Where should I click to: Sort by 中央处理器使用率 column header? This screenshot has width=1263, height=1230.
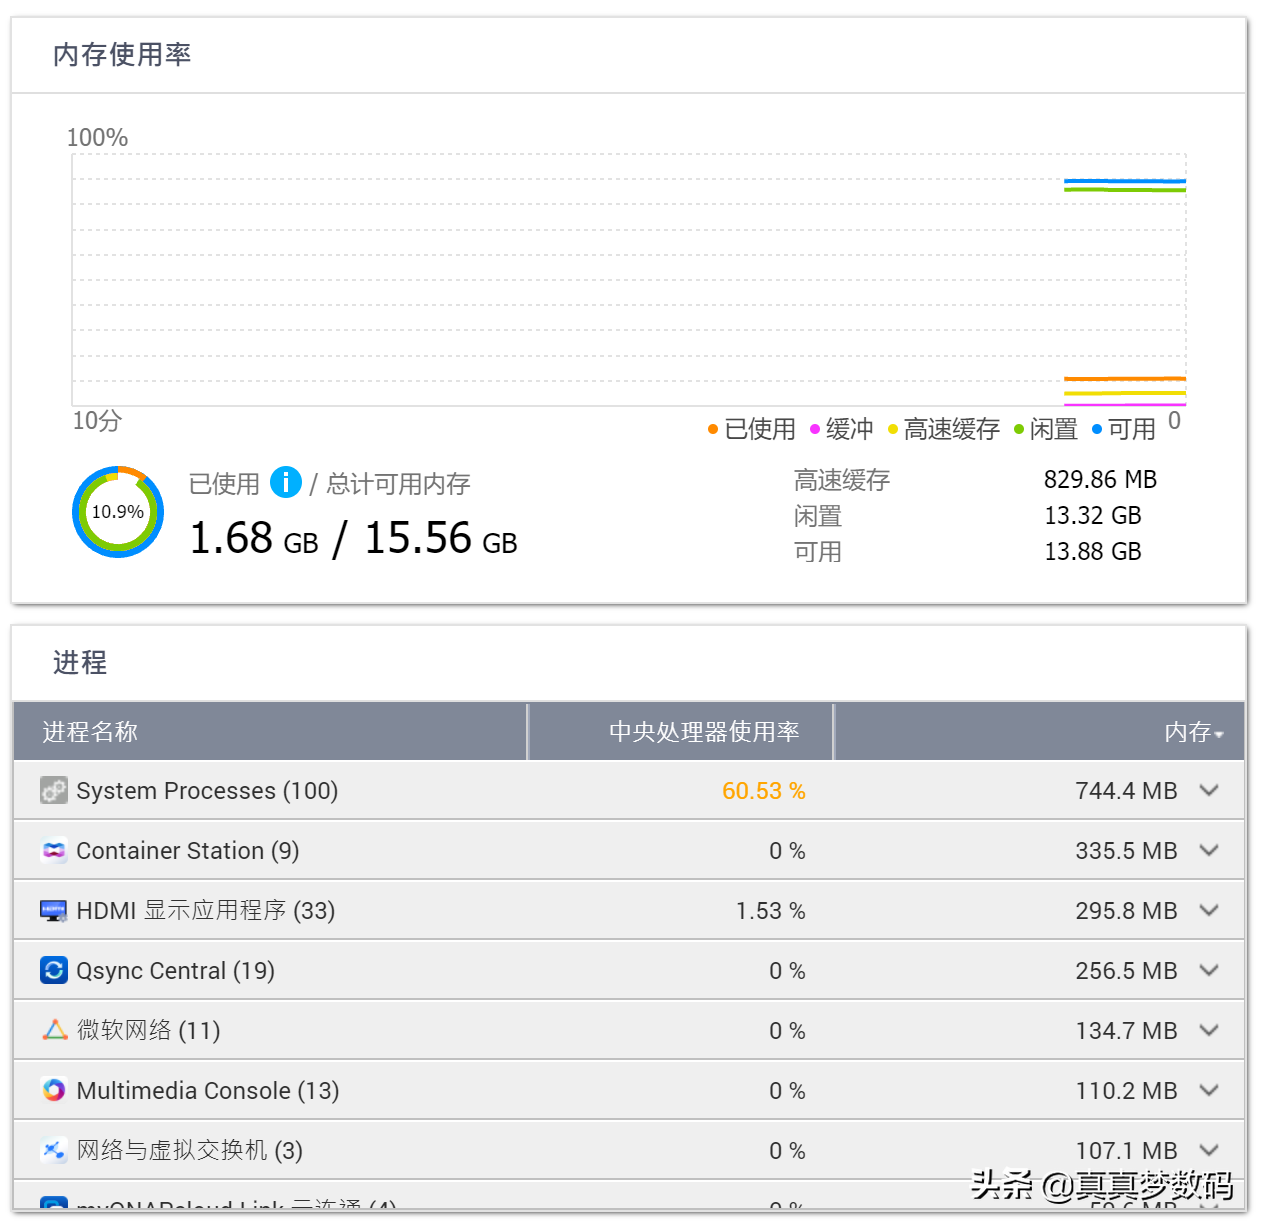(704, 732)
